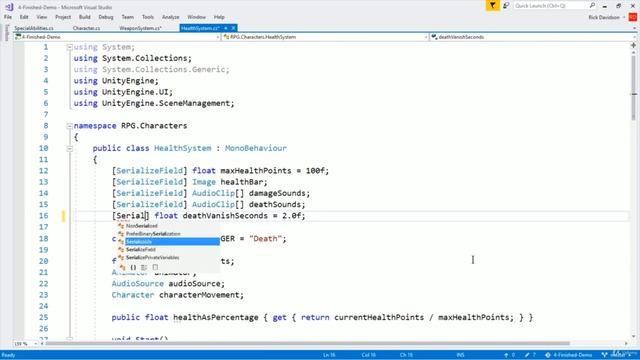Click the healthBar field on line 13

point(242,182)
